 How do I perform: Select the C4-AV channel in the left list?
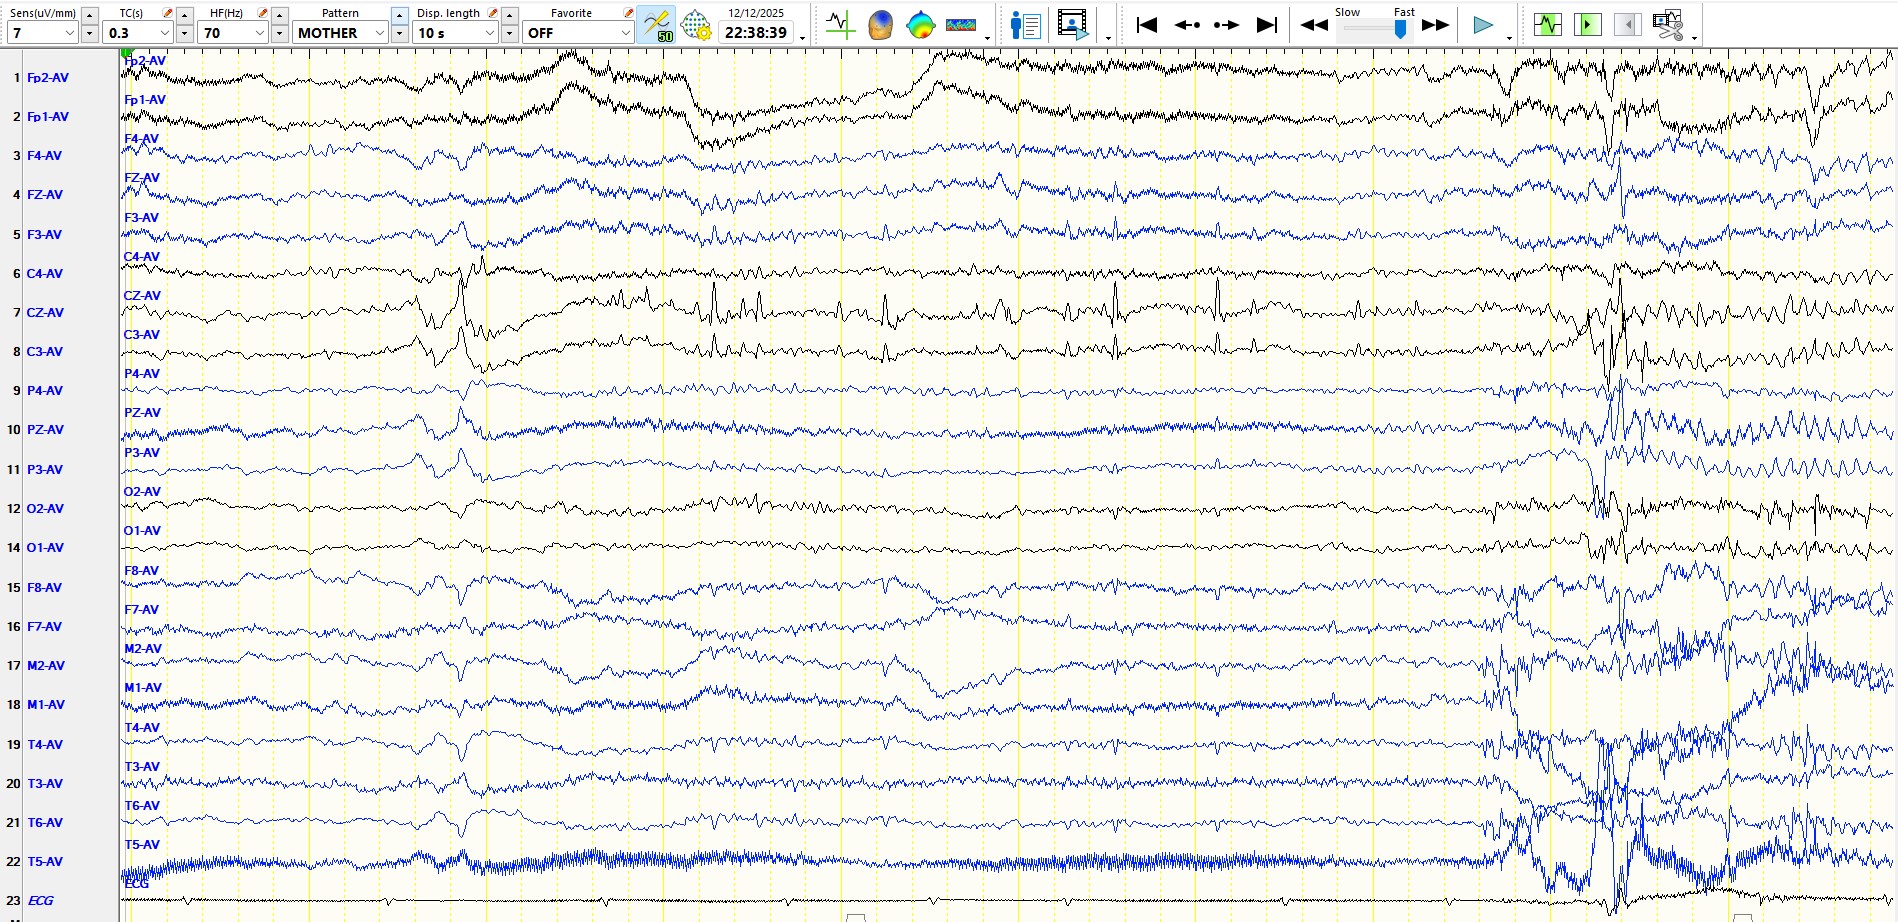click(45, 274)
